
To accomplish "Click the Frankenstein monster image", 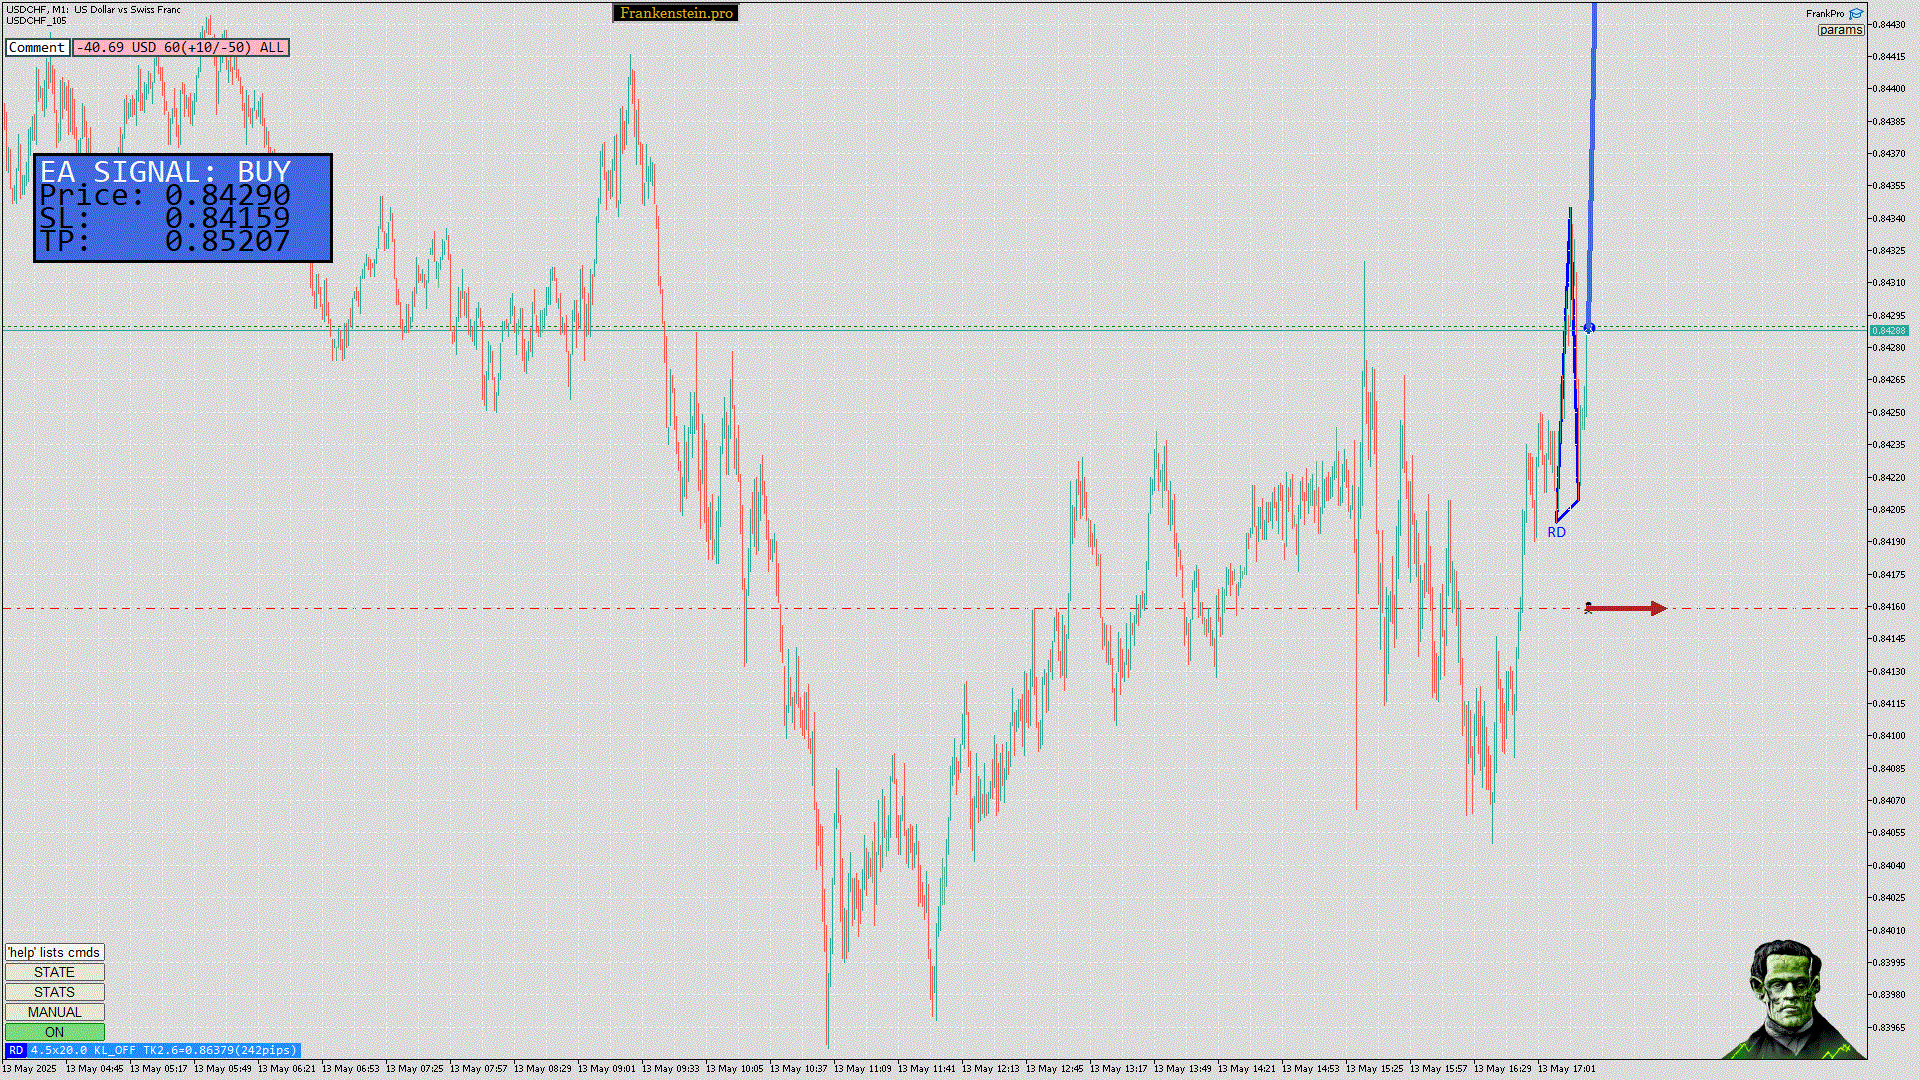I will point(1793,999).
